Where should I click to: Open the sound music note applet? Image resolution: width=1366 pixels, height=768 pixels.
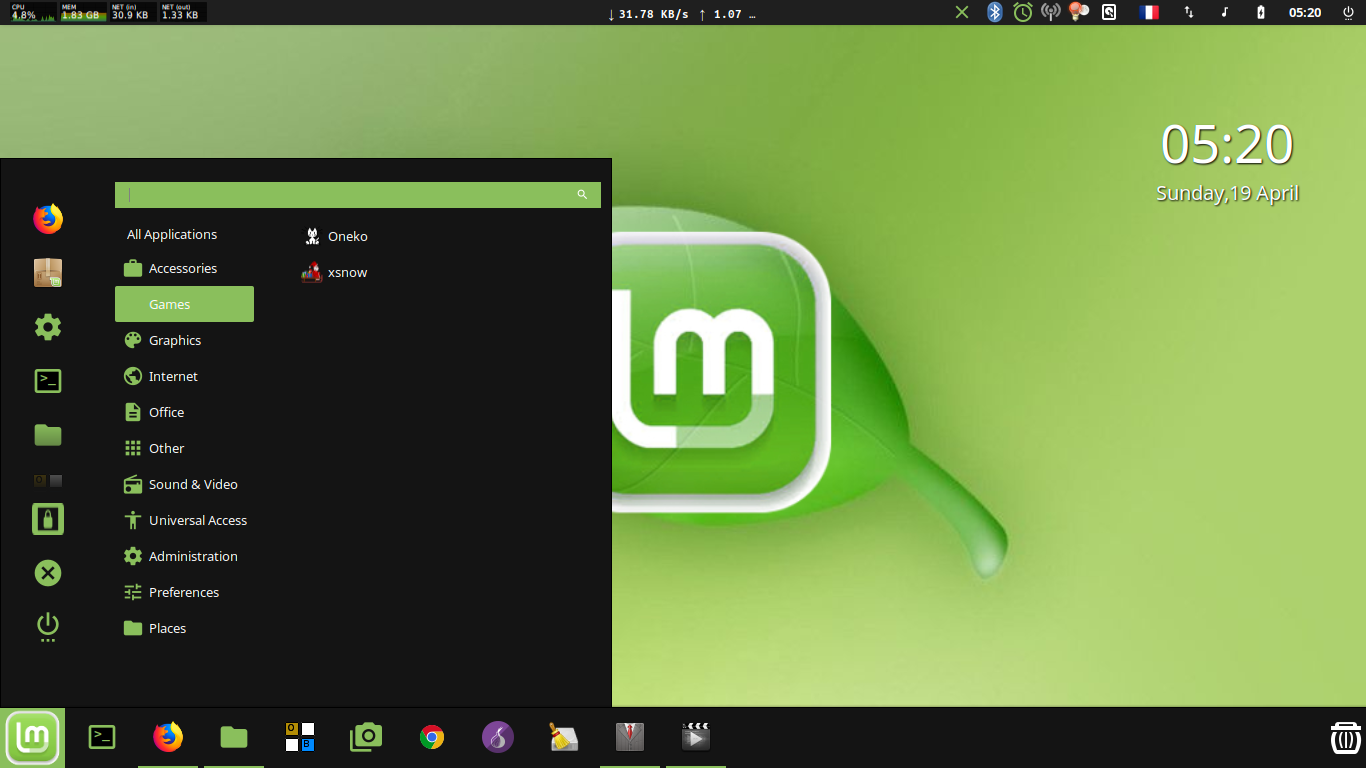1225,12
